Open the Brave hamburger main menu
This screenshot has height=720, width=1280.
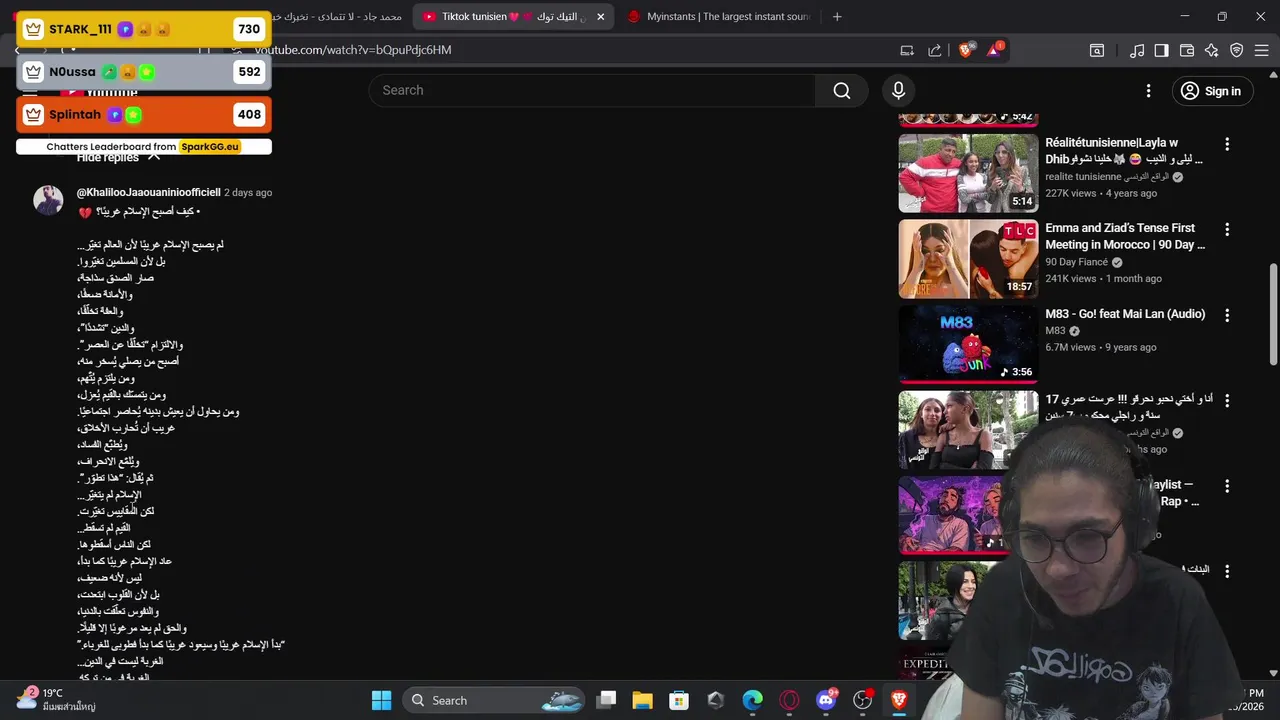[x=1261, y=50]
